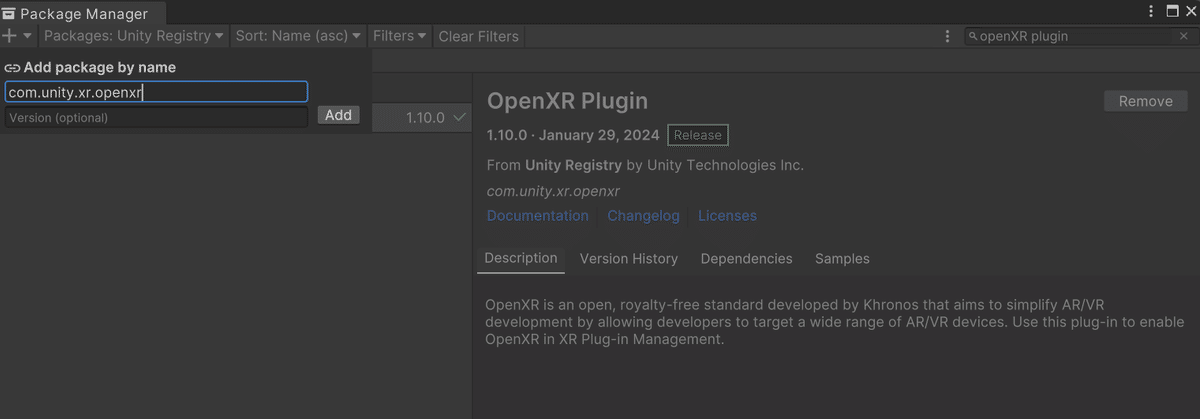Viewport: 1200px width, 419px height.
Task: Click the Remove button
Action: tap(1146, 101)
